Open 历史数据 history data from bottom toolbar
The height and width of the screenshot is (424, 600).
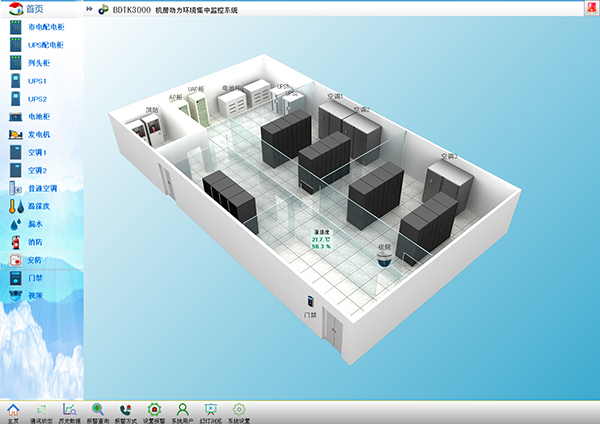70,413
